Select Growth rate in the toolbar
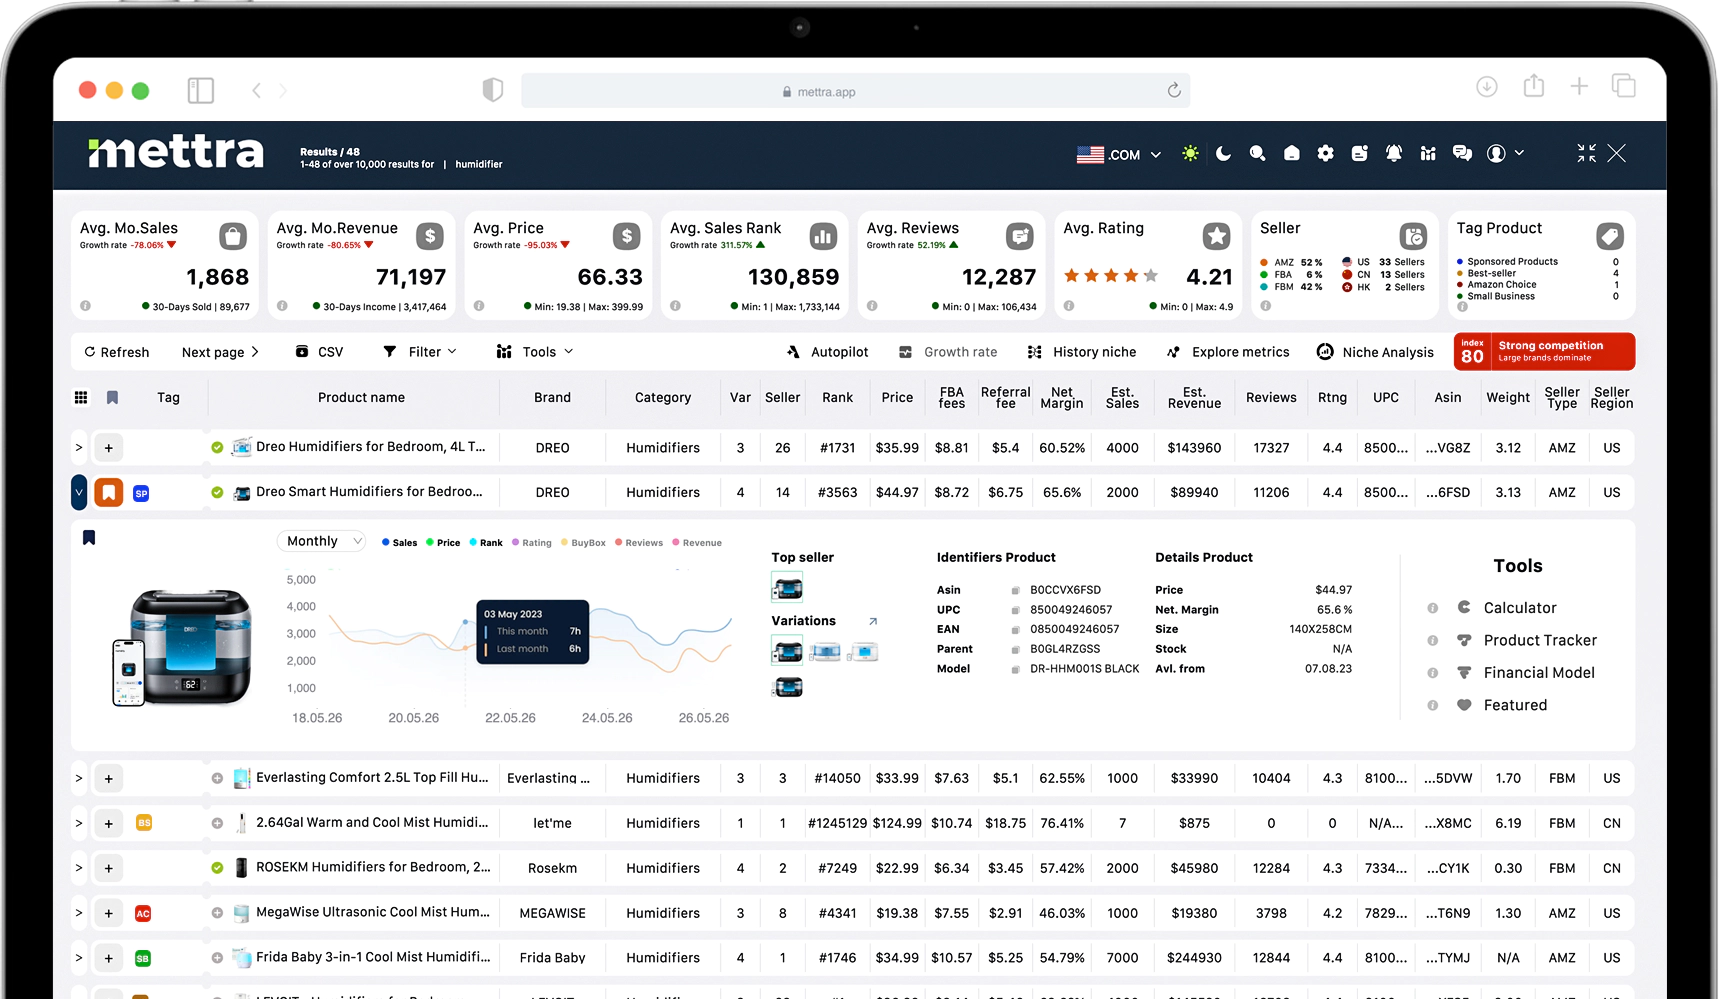 [948, 352]
